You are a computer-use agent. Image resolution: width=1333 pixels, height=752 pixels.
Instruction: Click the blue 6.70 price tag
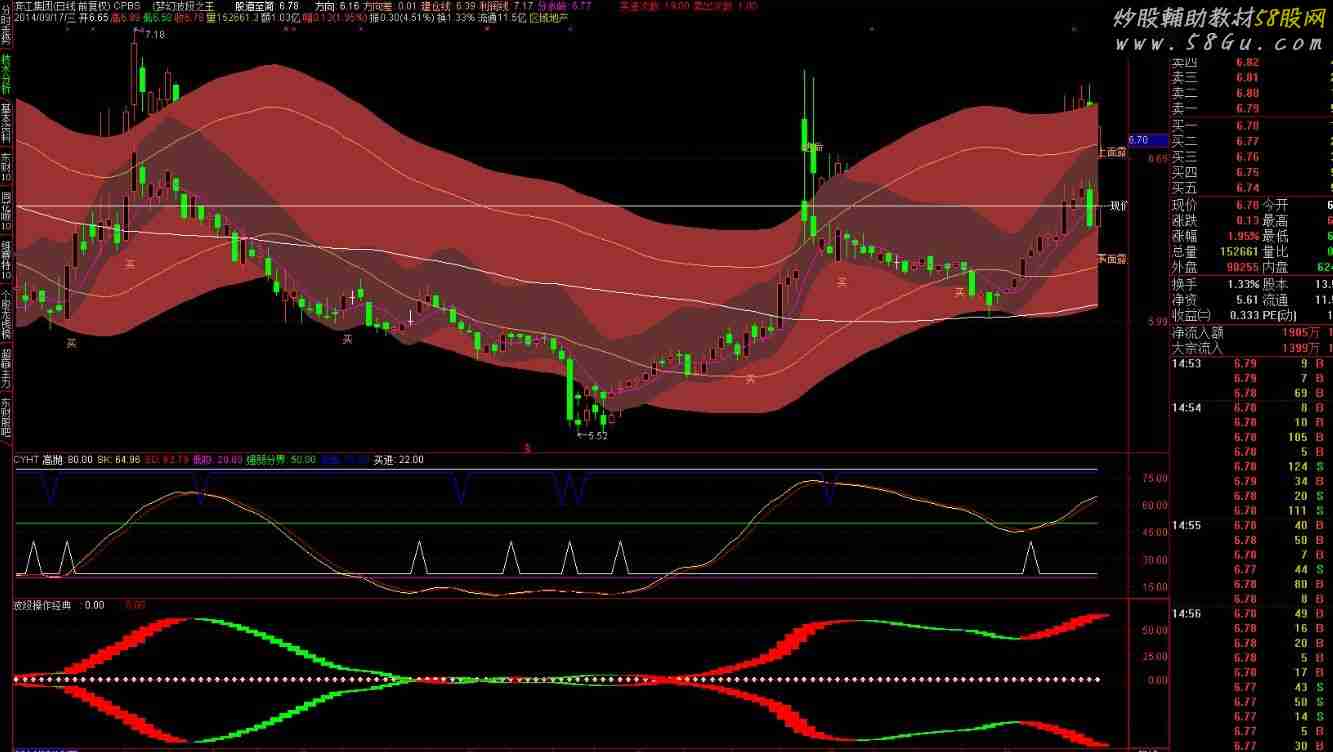pos(1146,141)
